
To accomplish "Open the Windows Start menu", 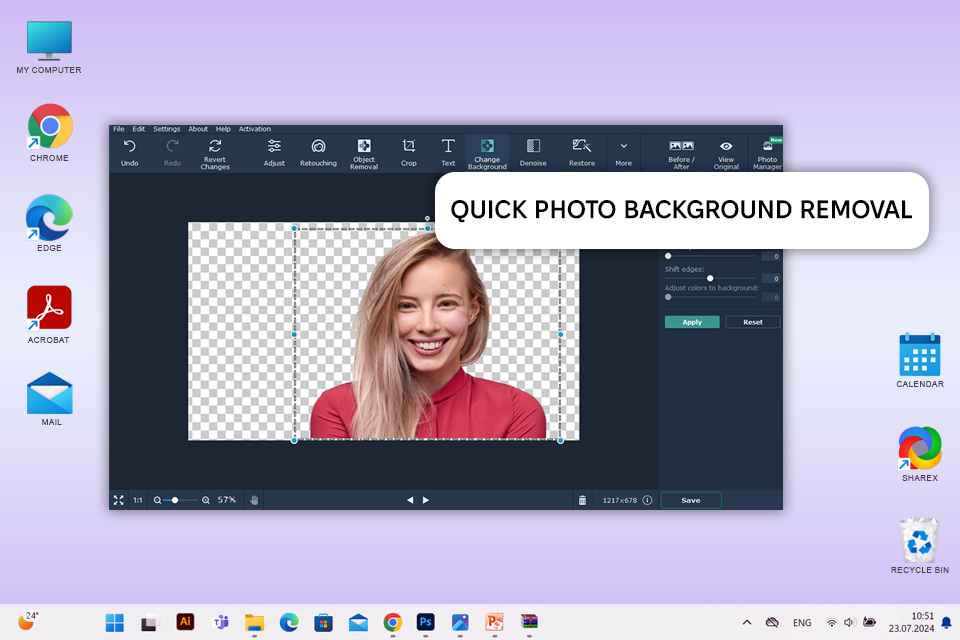I will click(x=114, y=623).
